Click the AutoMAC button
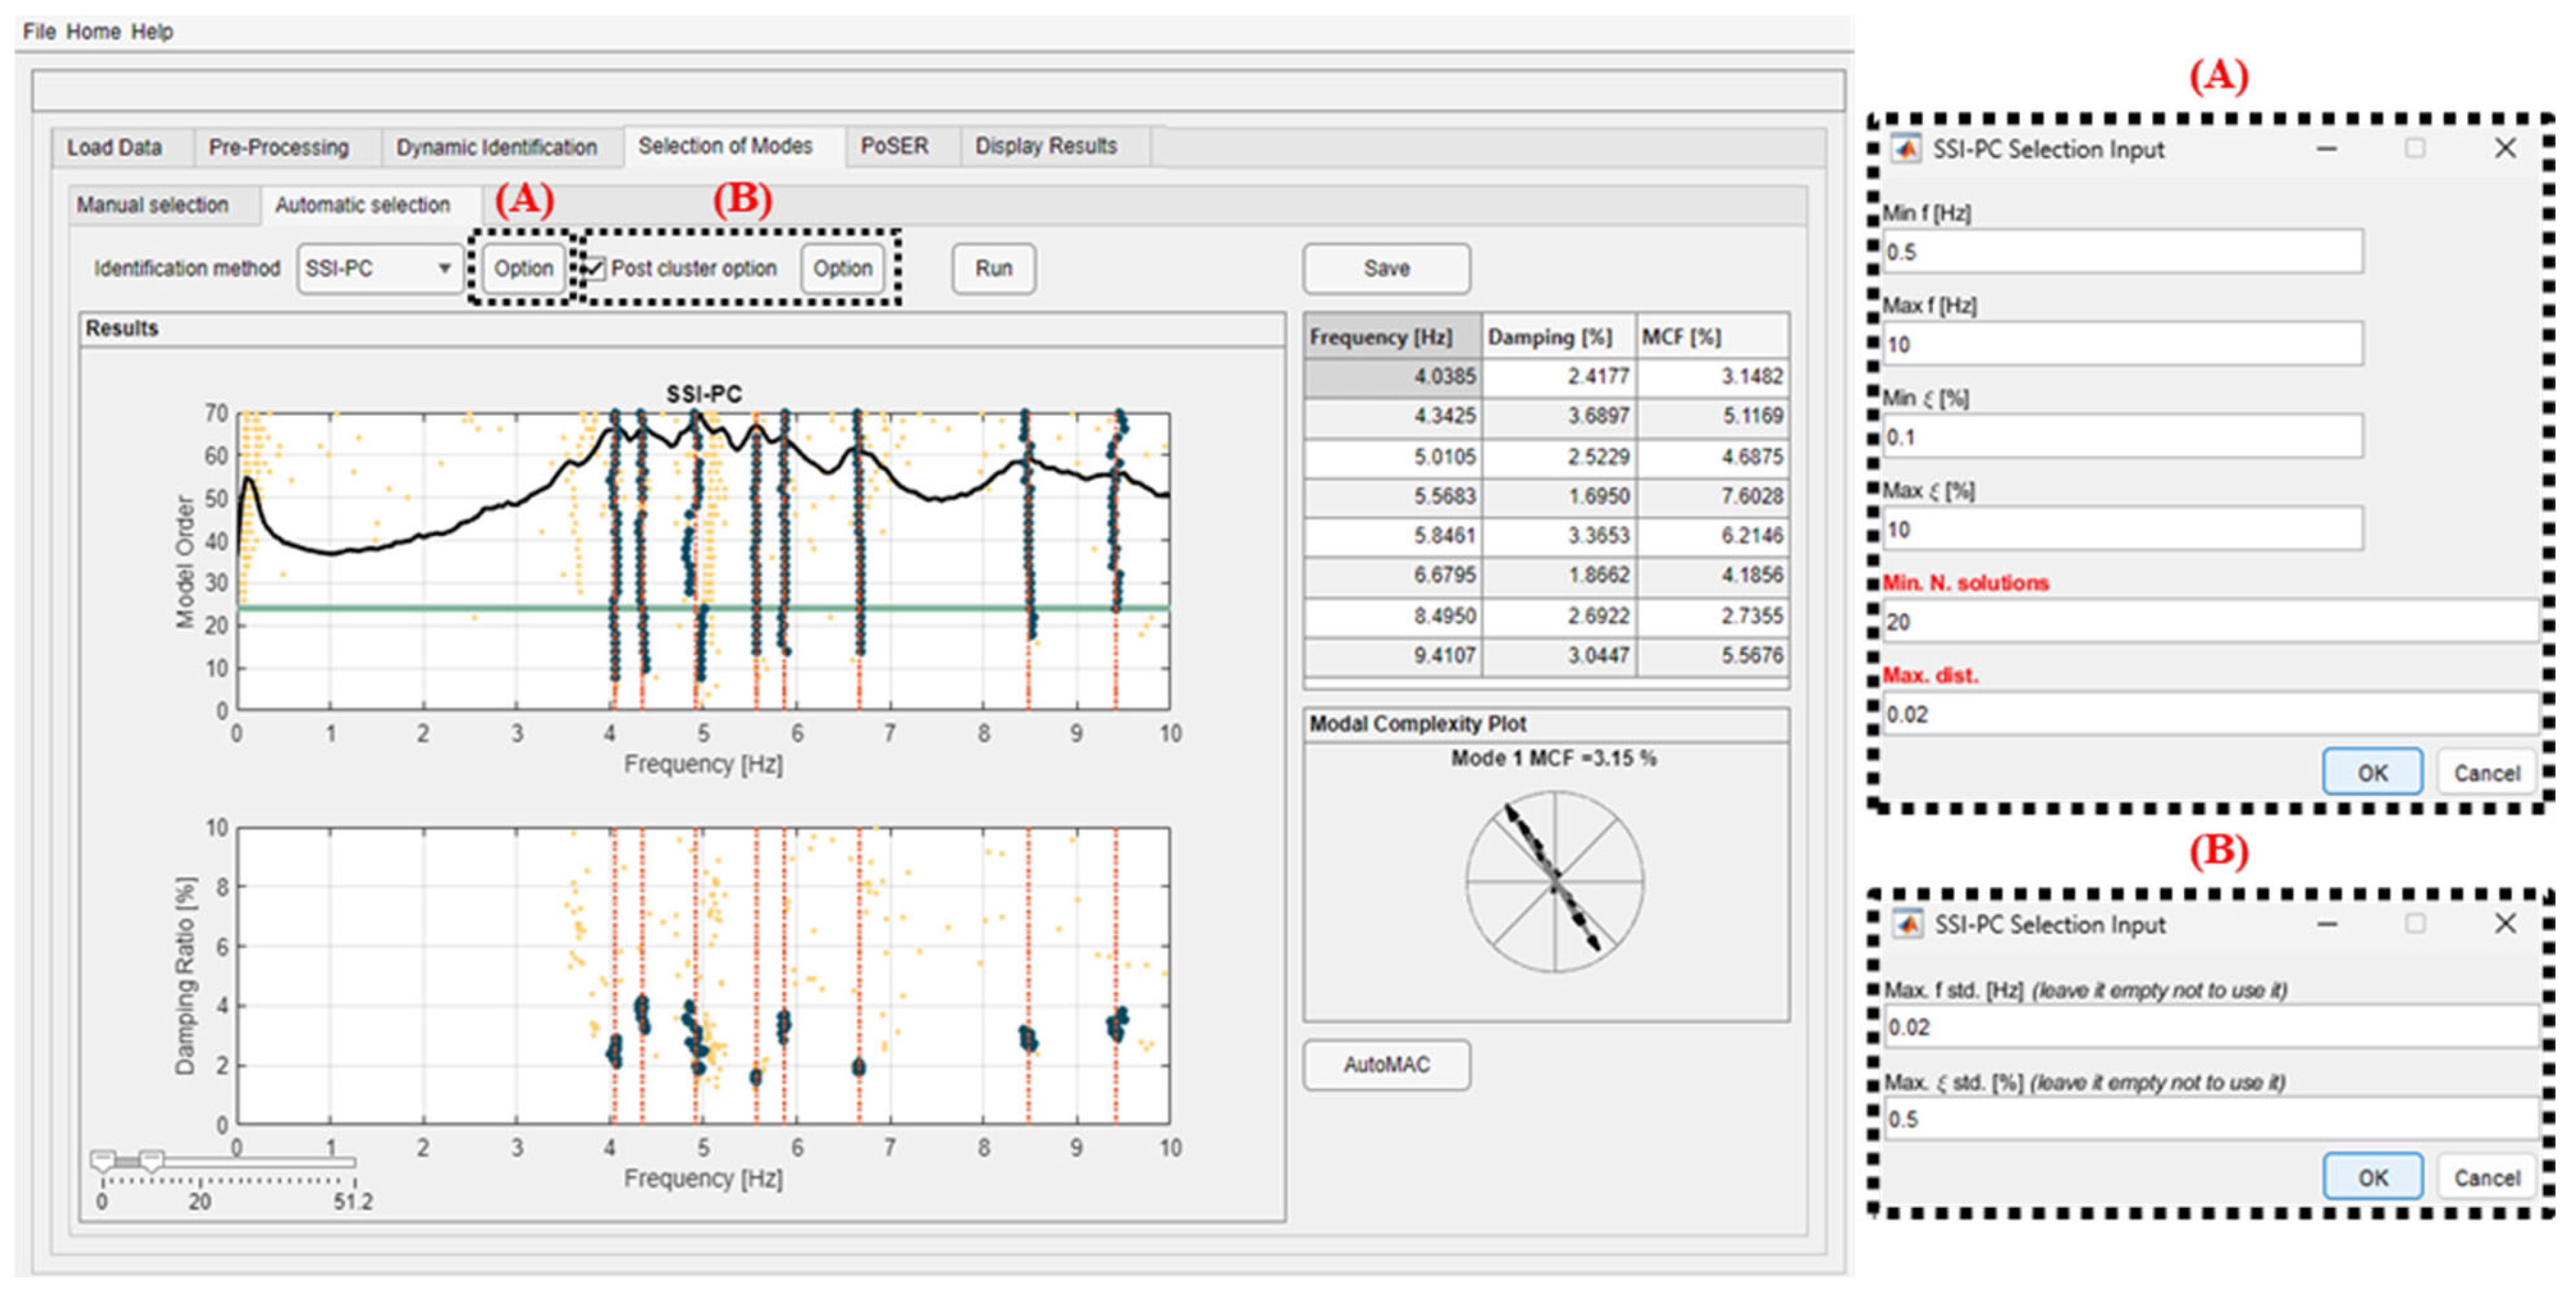The image size is (2576, 1289). click(x=1386, y=1064)
